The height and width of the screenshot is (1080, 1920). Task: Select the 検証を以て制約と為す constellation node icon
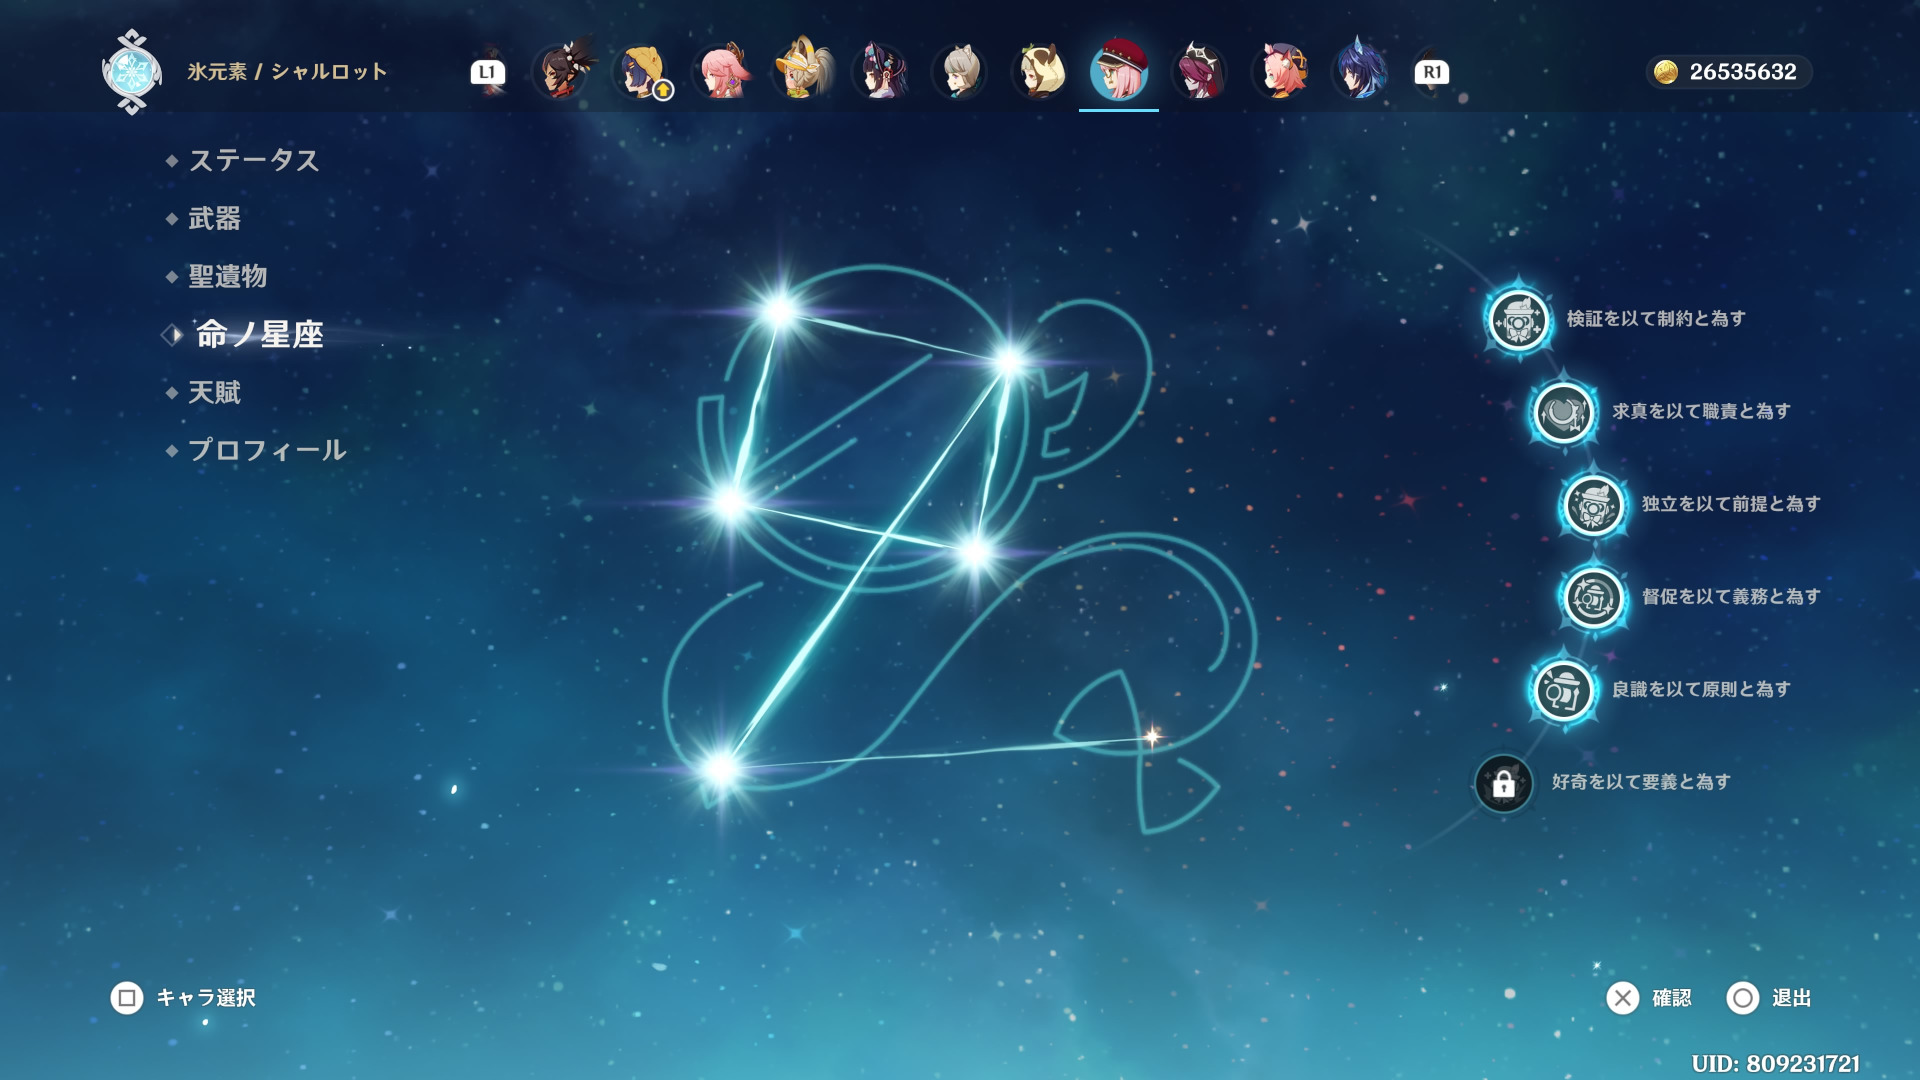(1518, 320)
